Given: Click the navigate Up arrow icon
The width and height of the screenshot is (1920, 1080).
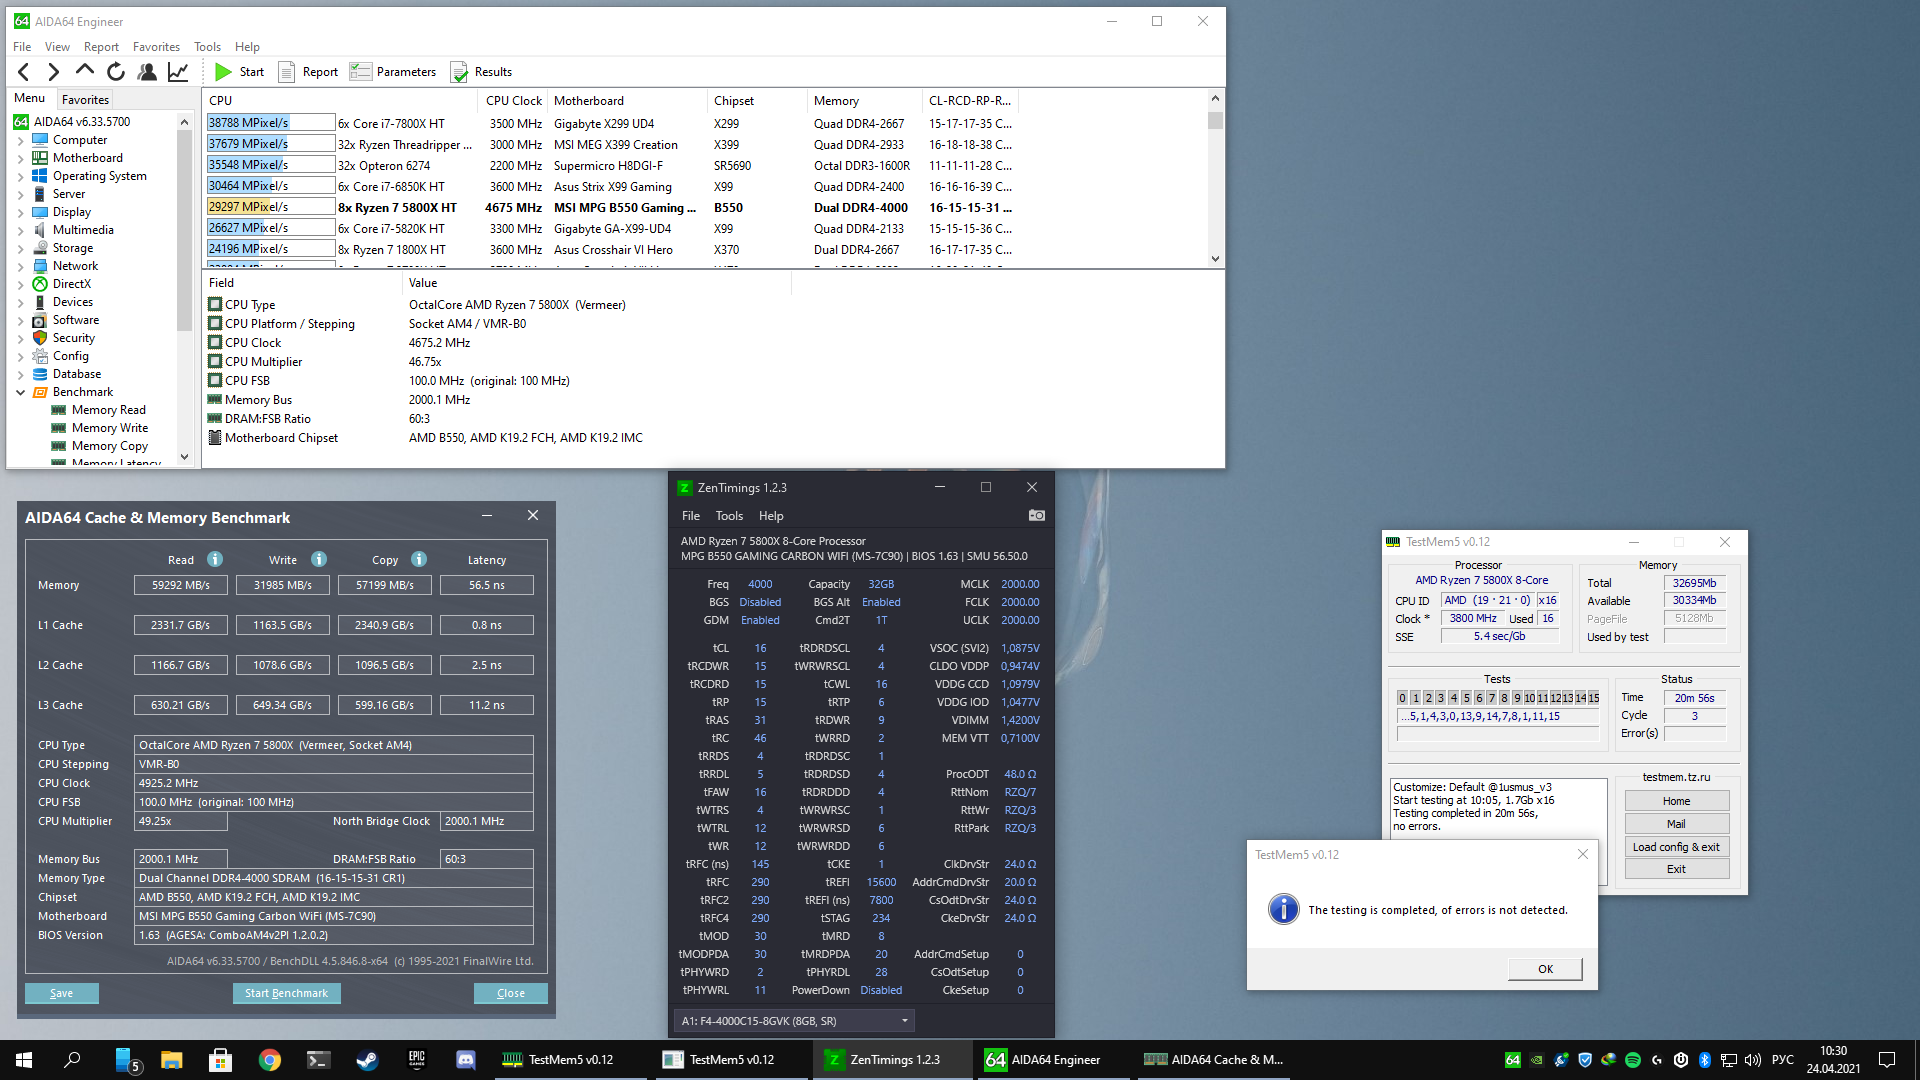Looking at the screenshot, I should [85, 71].
